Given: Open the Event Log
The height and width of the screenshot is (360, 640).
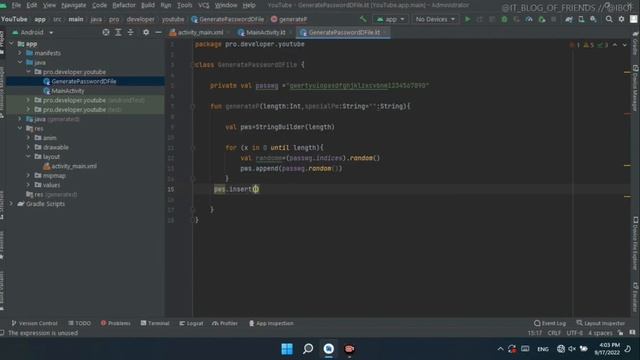Looking at the screenshot, I should 550,323.
